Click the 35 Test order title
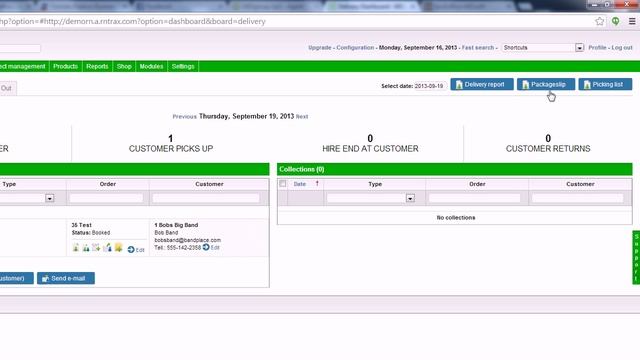Screen dimensions: 640x360 (x=82, y=225)
